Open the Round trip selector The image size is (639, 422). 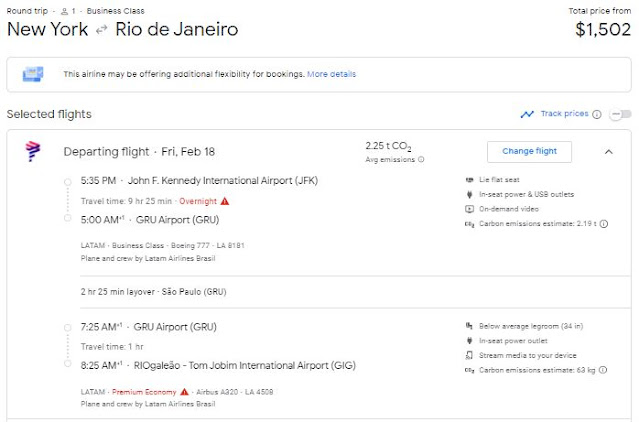pyautogui.click(x=26, y=9)
